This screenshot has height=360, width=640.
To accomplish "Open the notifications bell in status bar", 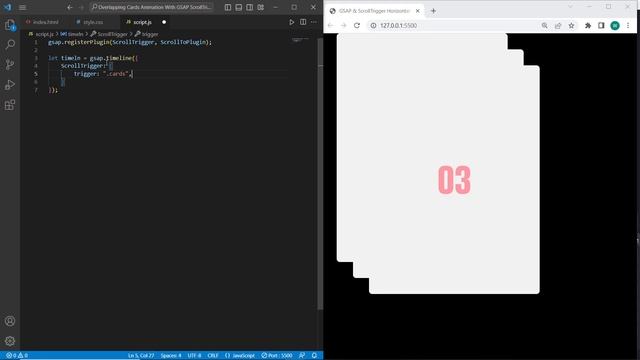I will pyautogui.click(x=314, y=356).
